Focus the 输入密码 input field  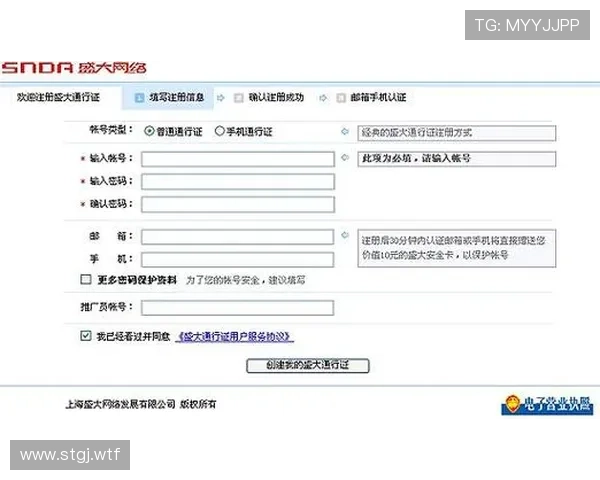pos(238,182)
